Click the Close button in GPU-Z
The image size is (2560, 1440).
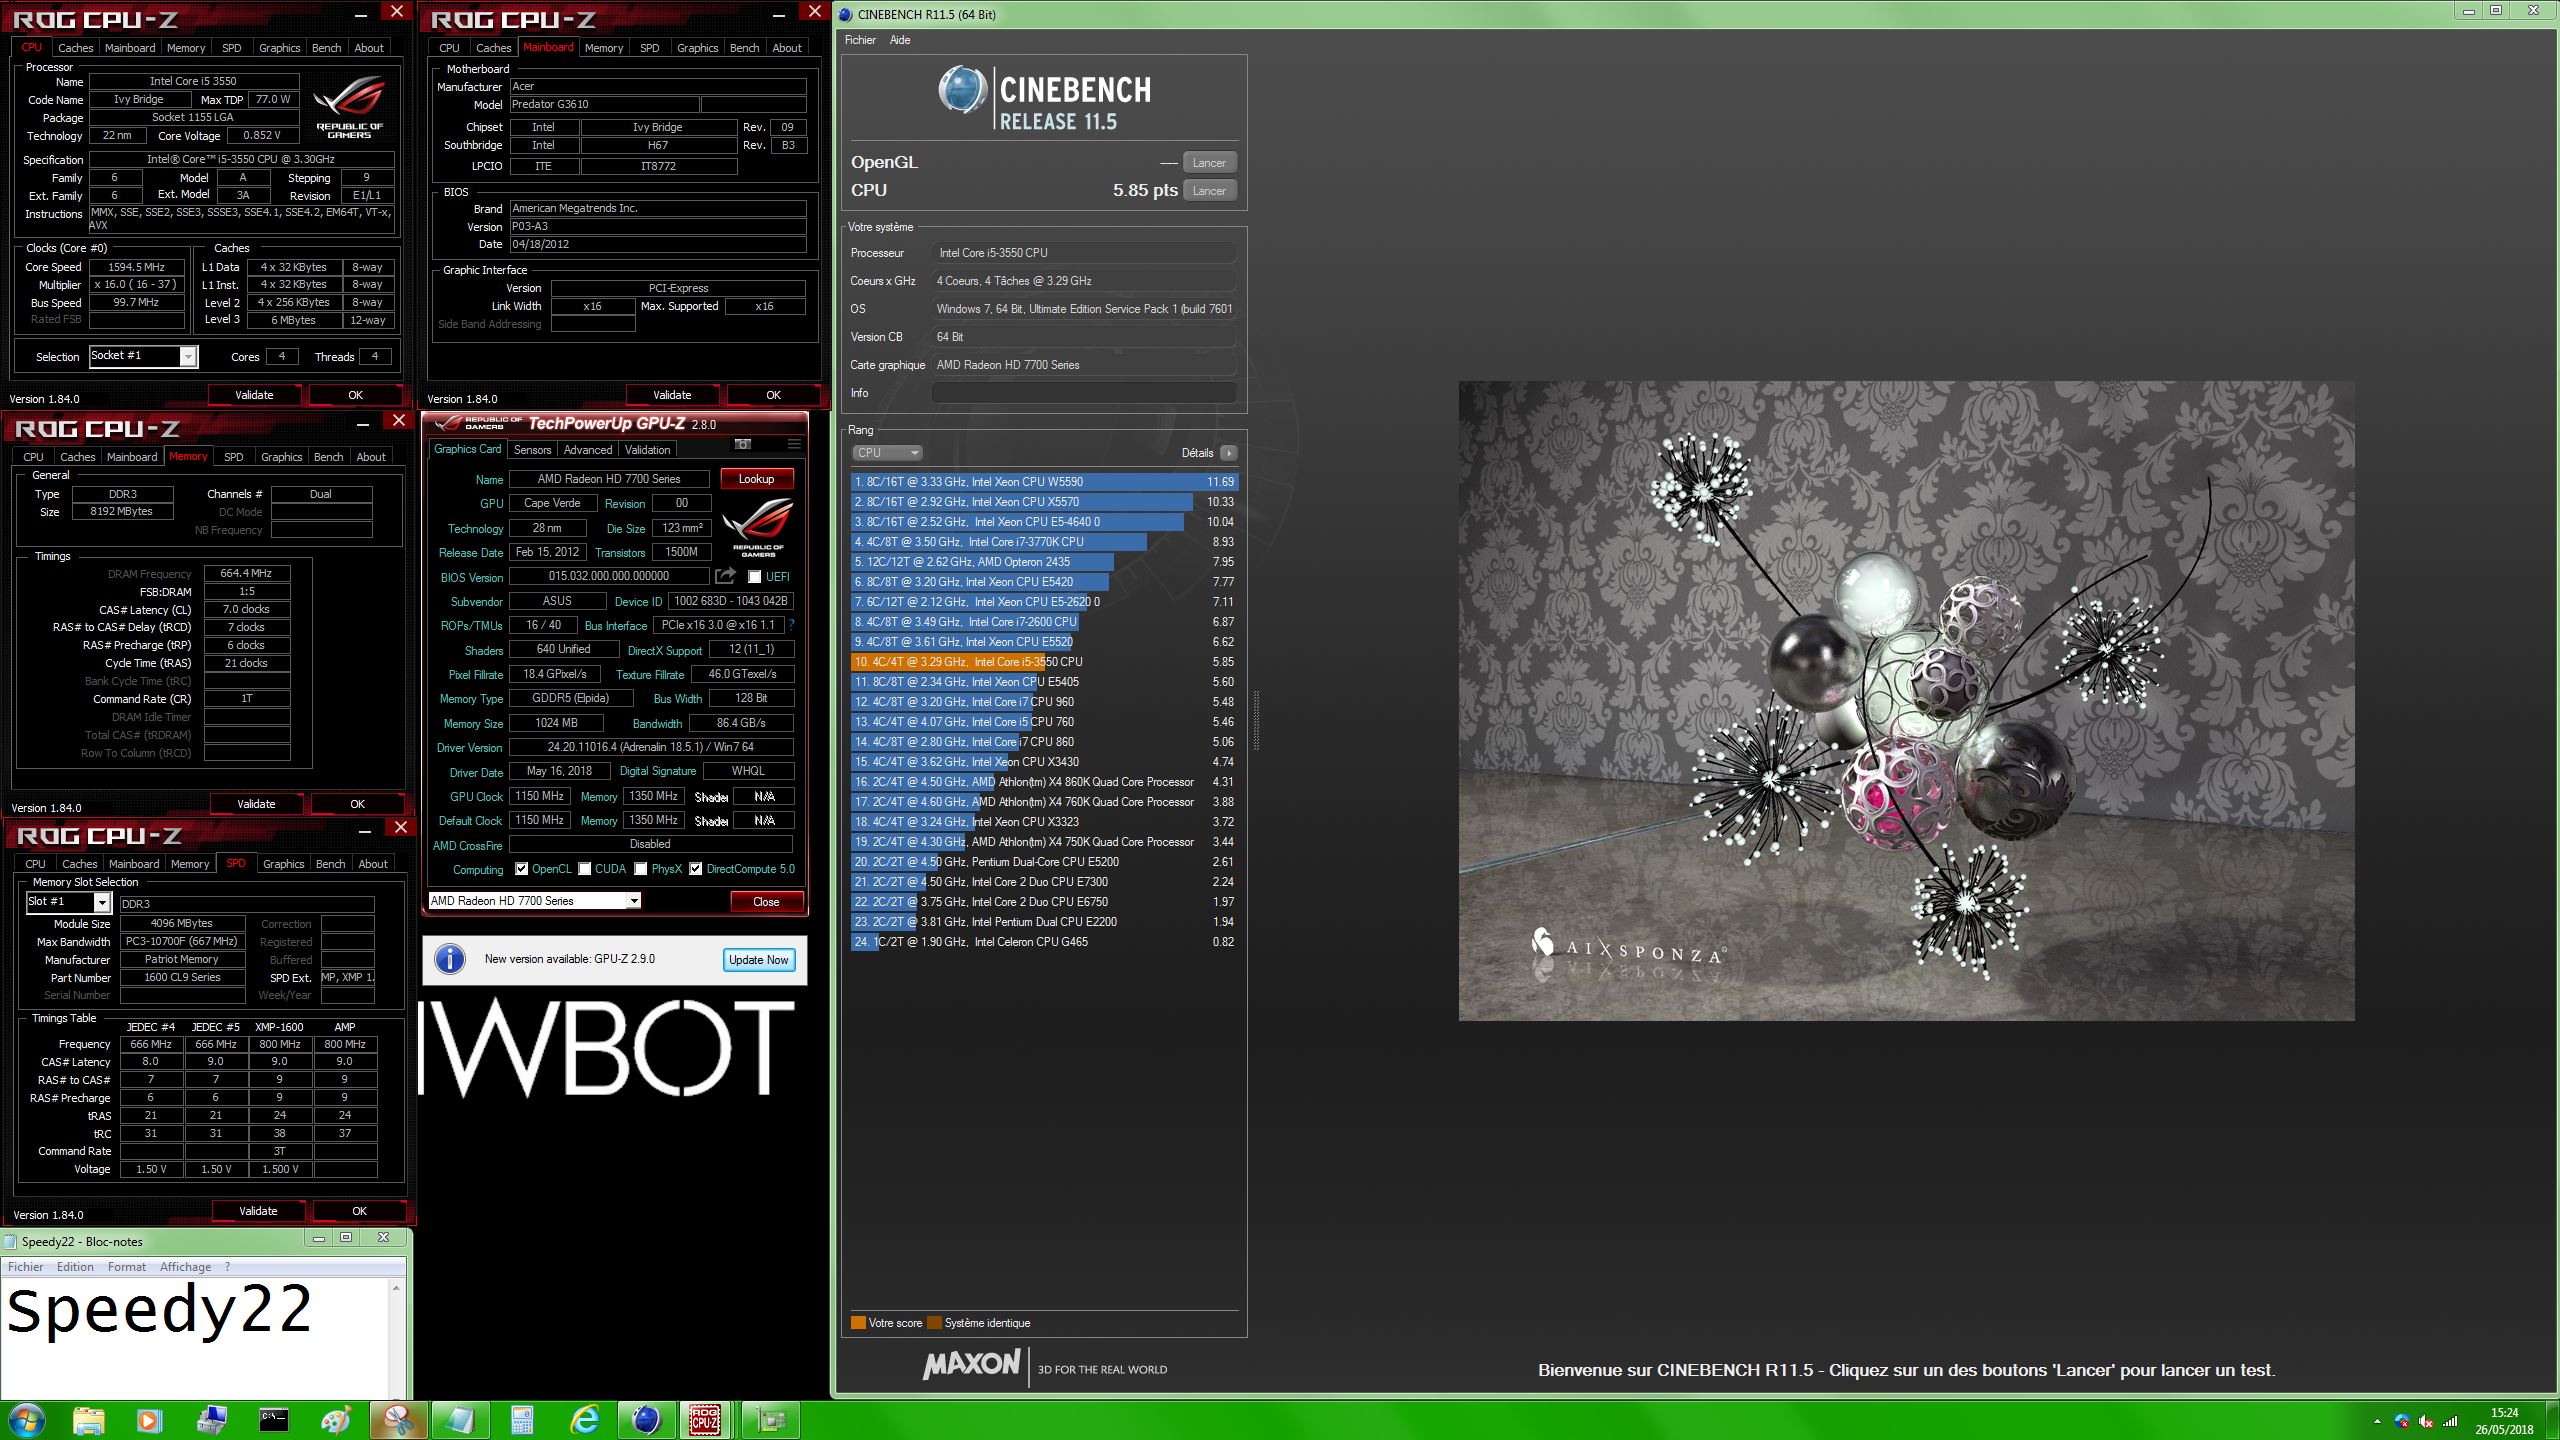click(x=766, y=902)
